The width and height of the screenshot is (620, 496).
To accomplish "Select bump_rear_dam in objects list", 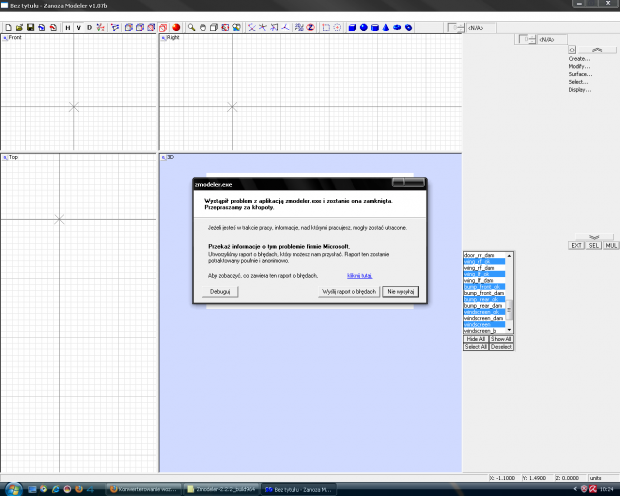I will 484,306.
